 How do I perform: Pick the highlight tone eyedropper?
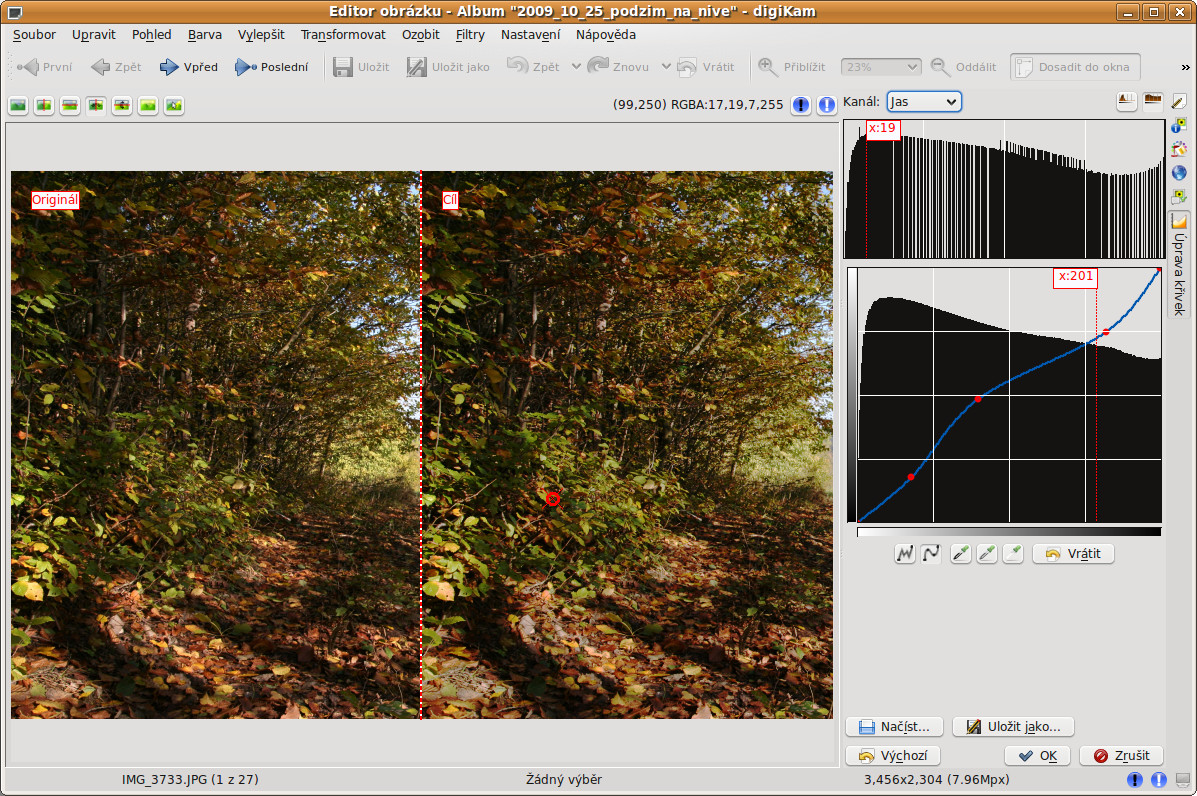point(1013,553)
